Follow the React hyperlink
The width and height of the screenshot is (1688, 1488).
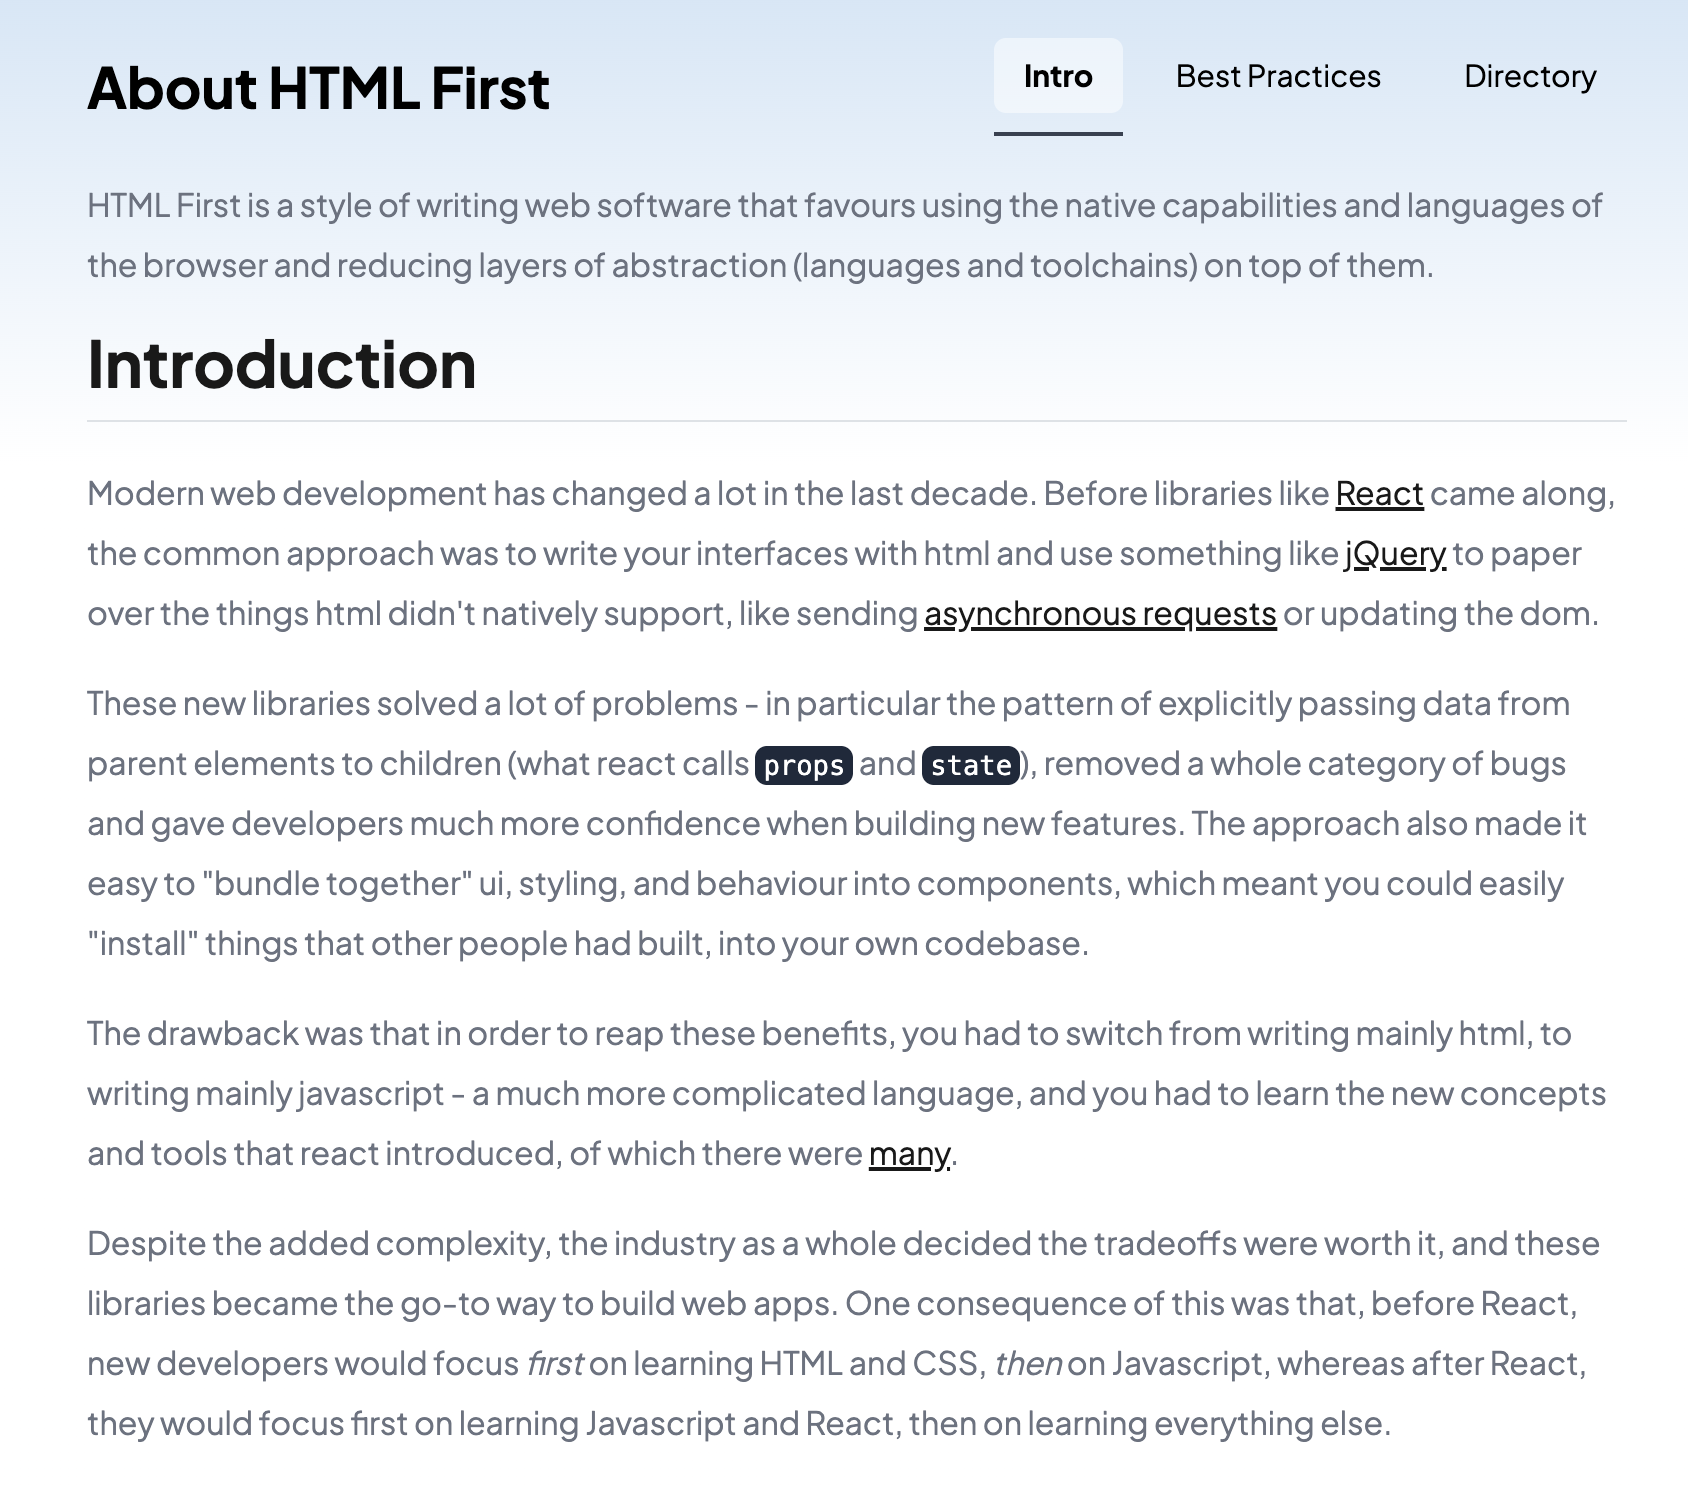(x=1379, y=494)
